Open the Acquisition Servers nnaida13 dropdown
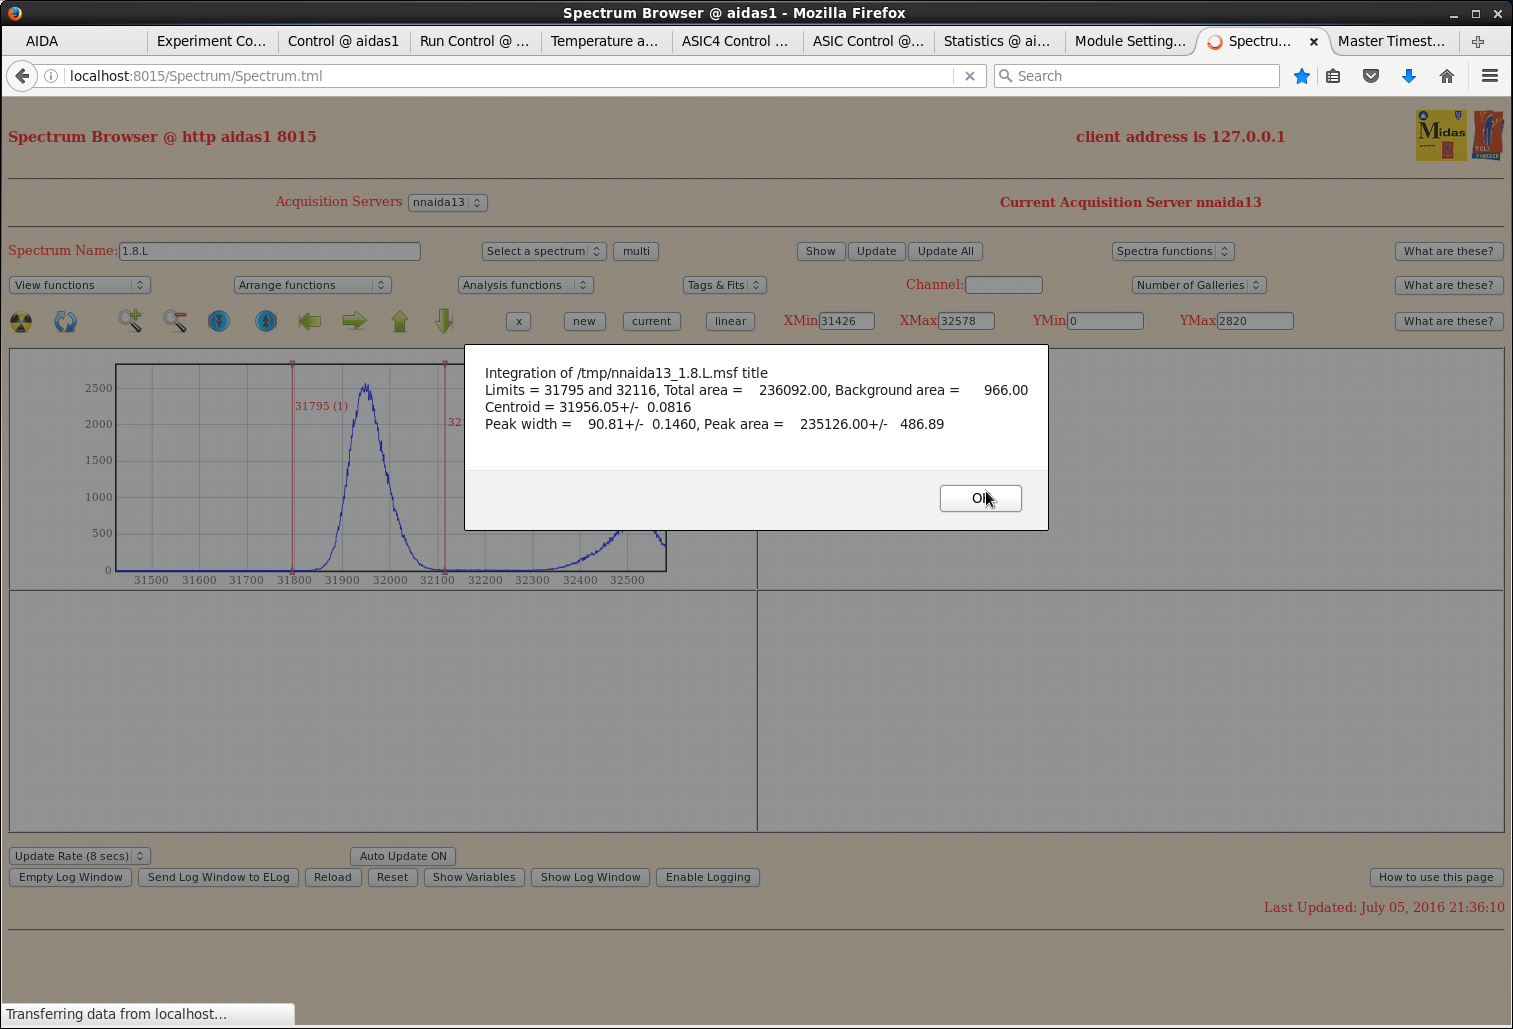This screenshot has height=1029, width=1513. tap(448, 202)
